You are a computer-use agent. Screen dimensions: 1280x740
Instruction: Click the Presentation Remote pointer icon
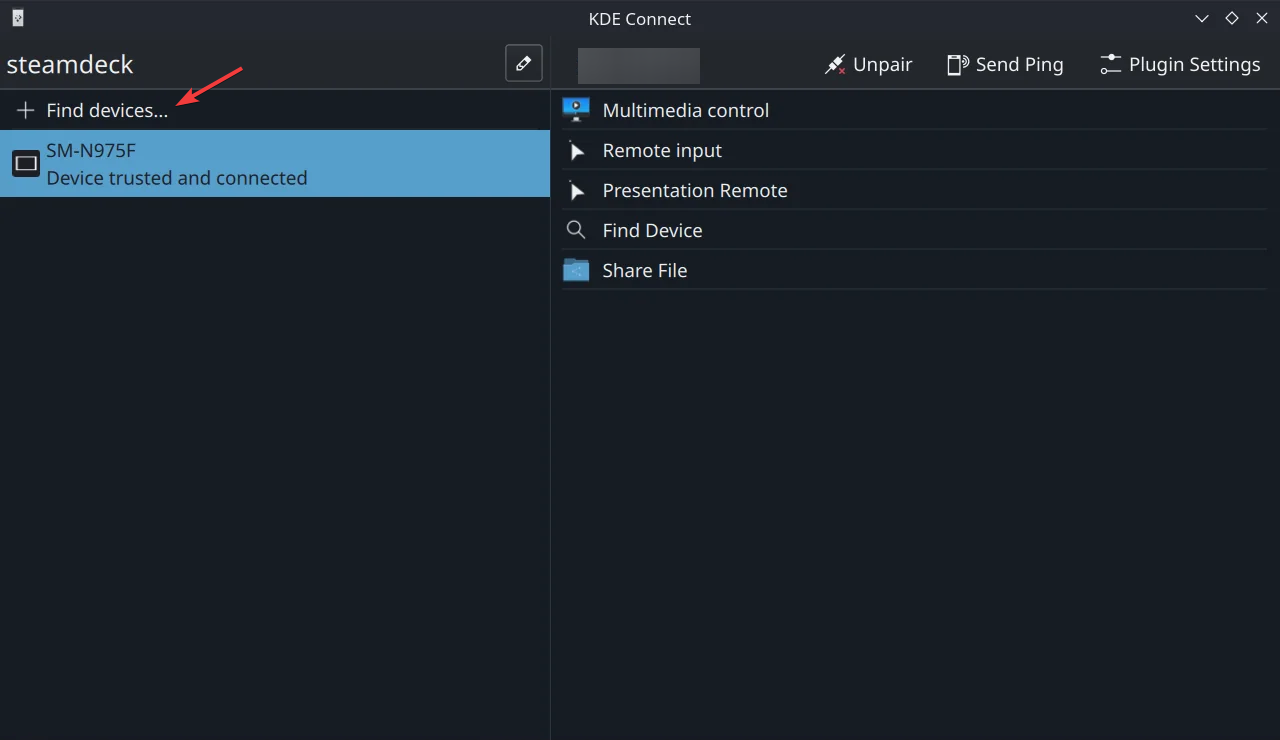[576, 190]
